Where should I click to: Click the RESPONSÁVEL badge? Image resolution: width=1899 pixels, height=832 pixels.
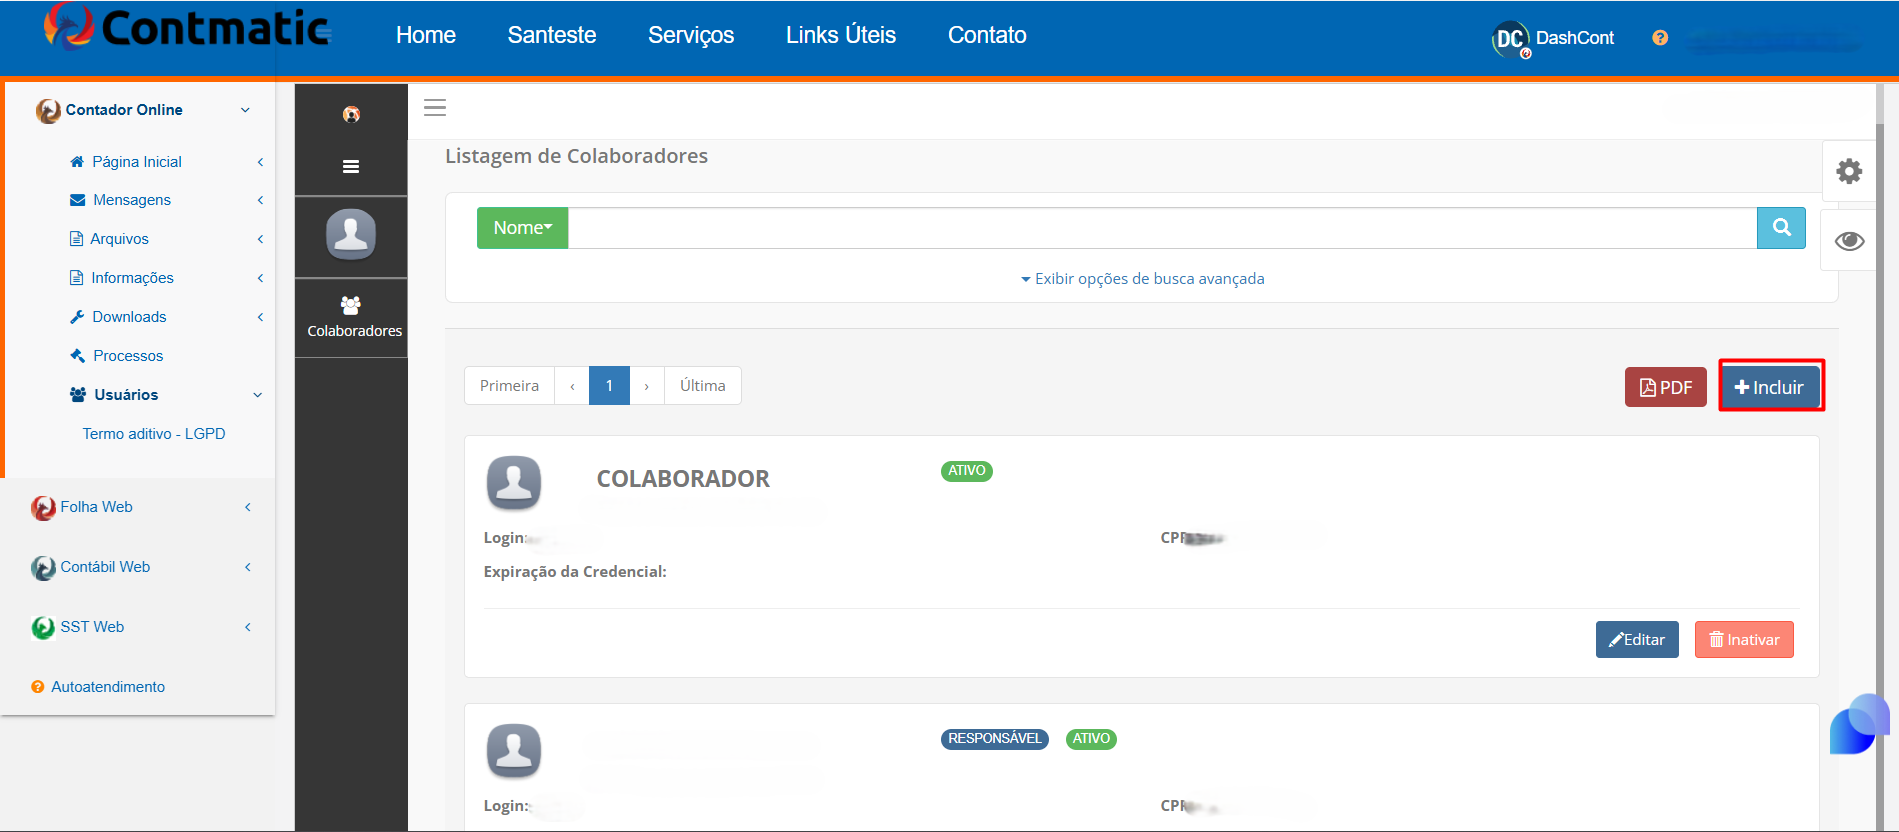[x=995, y=739]
